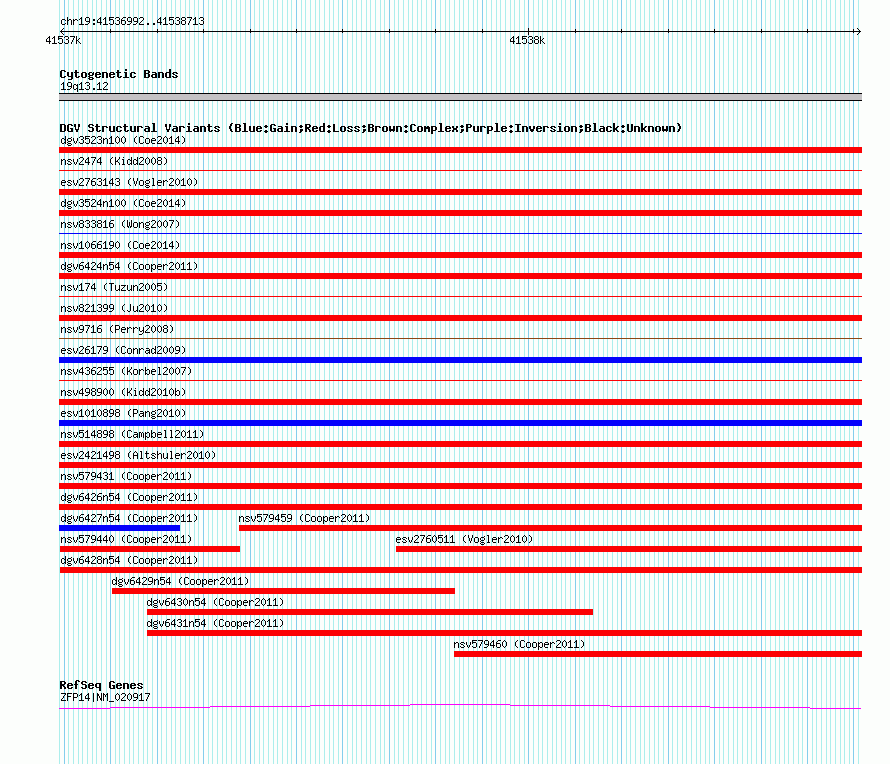Open nsv498900 (Kidd2010b) entry
890x764 pixels.
(123, 392)
